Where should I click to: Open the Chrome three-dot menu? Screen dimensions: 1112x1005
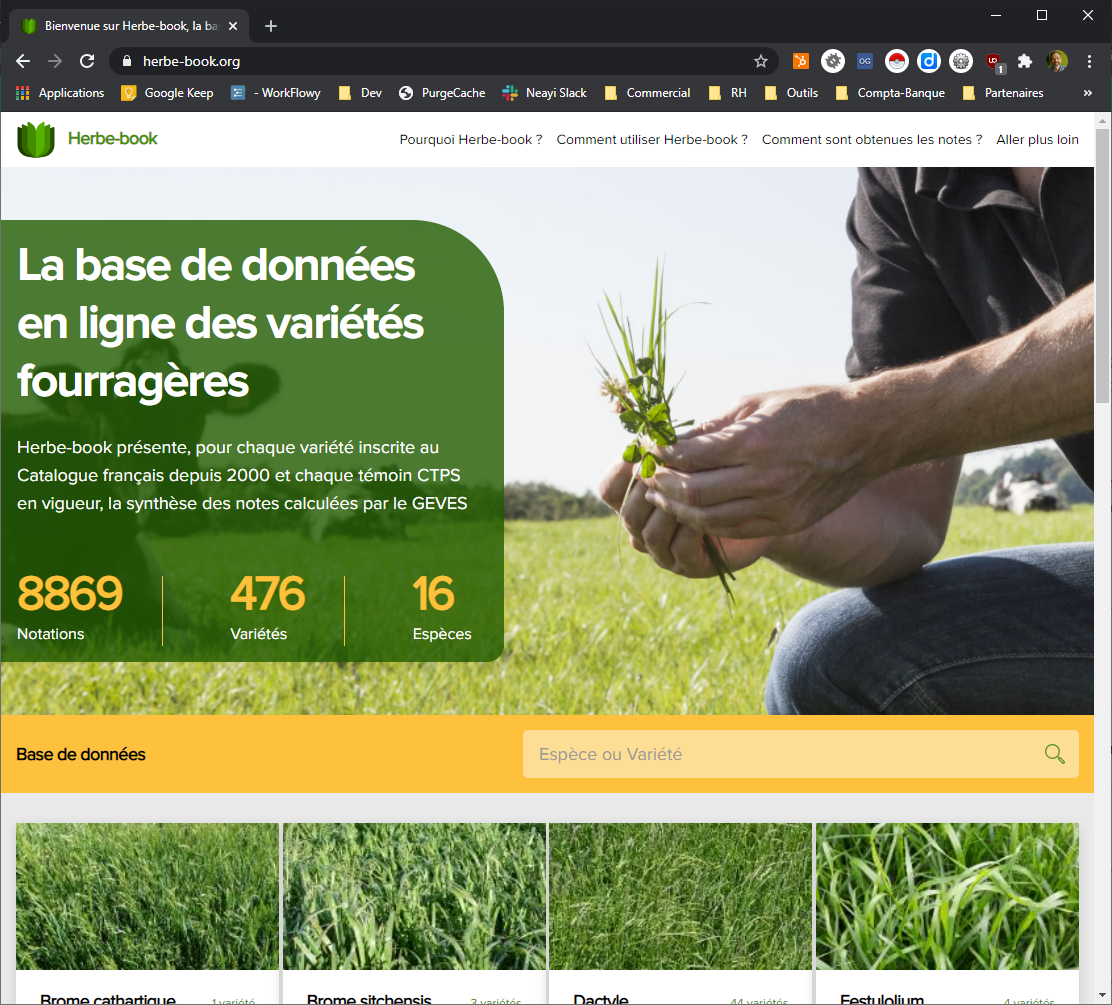pos(1089,61)
